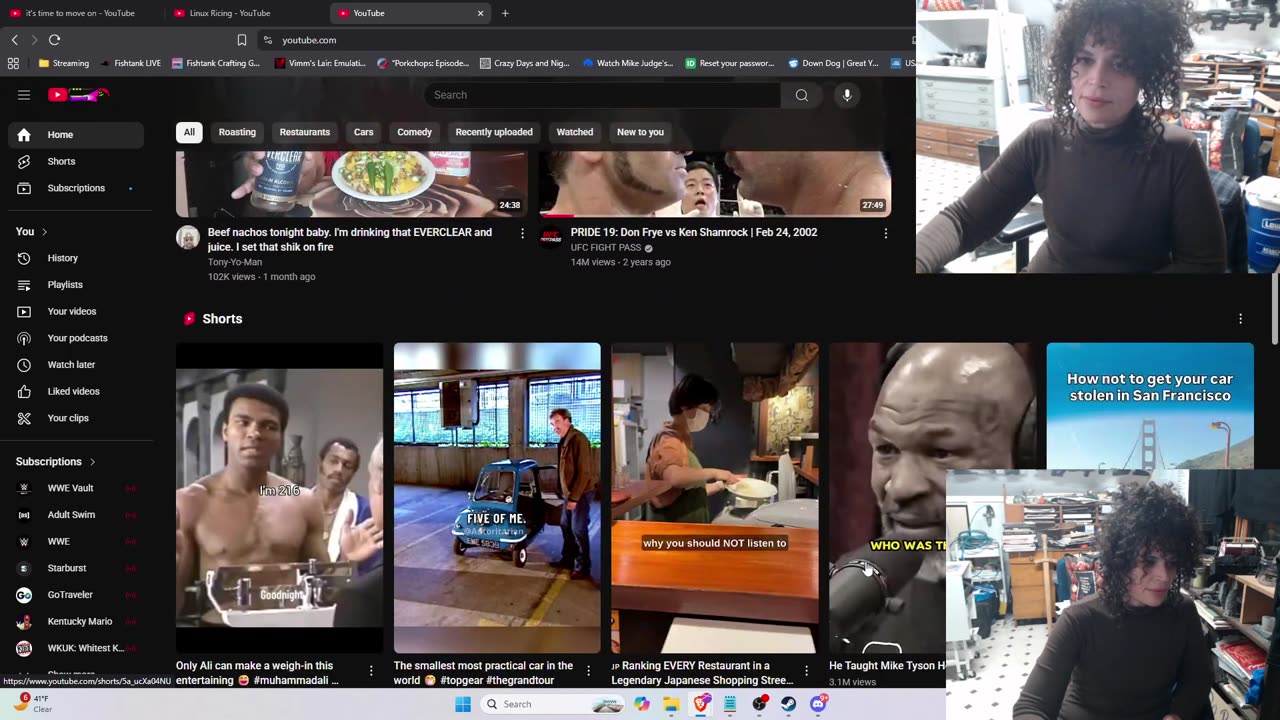
Task: Activate voice search microphone
Action: 847,95
